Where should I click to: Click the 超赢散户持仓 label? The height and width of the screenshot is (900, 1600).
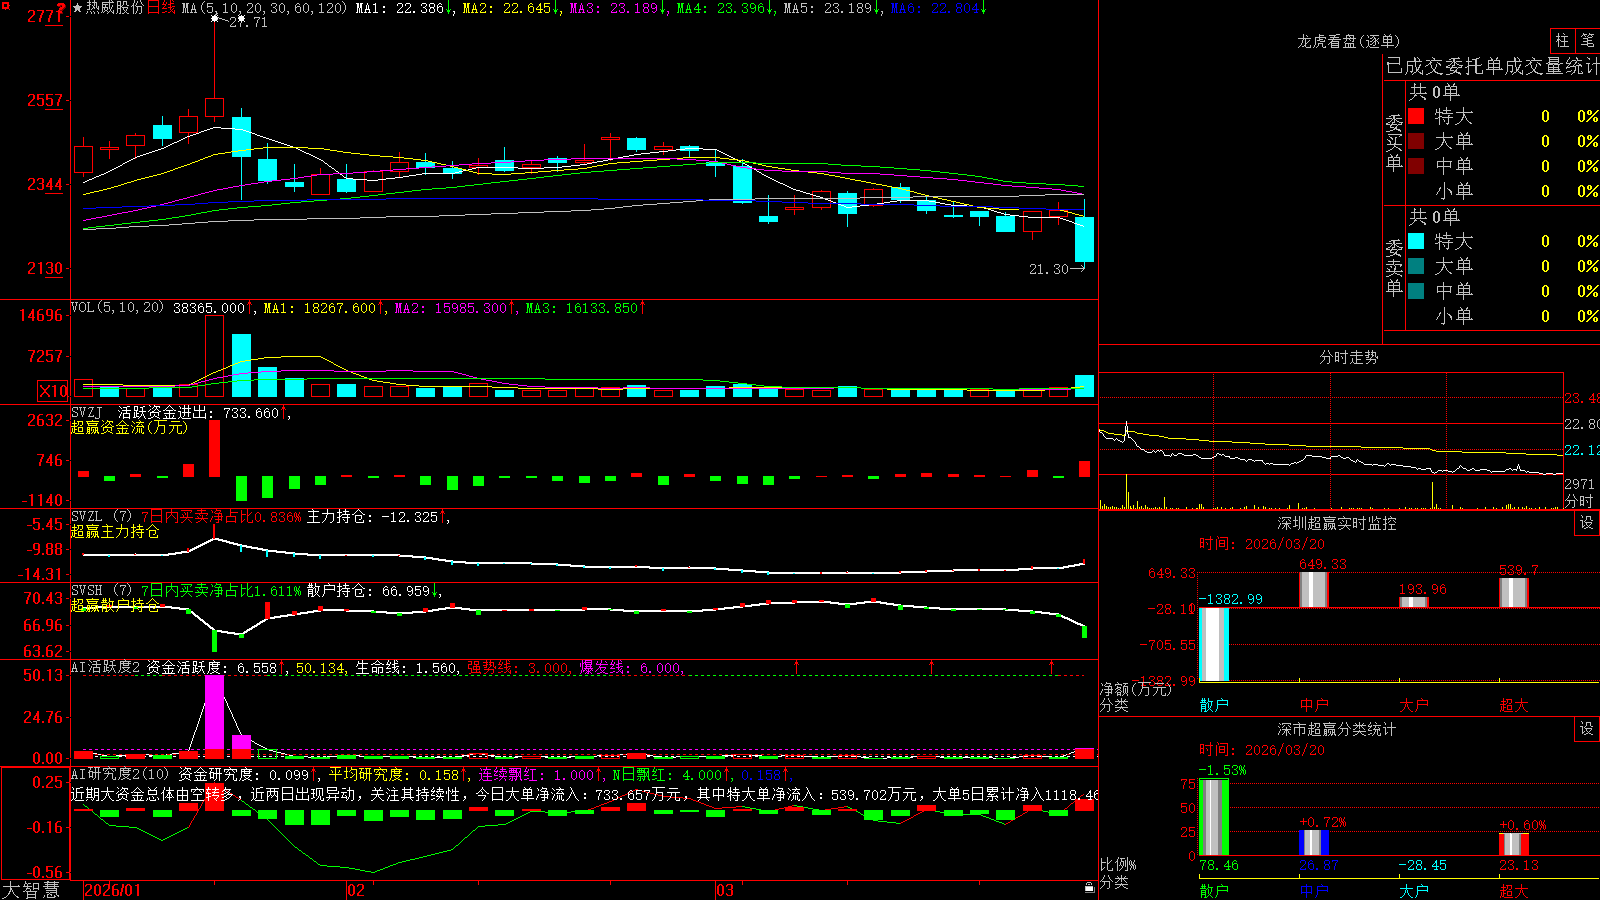point(115,605)
